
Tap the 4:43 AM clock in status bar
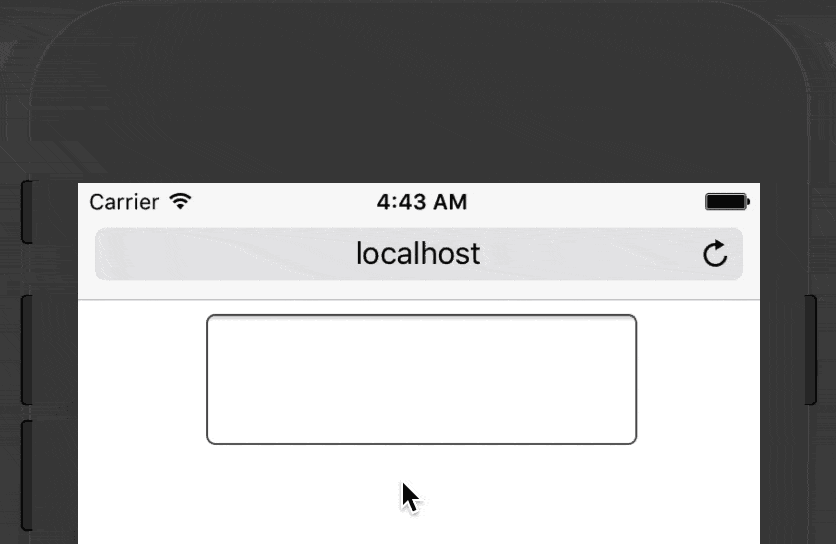(422, 202)
